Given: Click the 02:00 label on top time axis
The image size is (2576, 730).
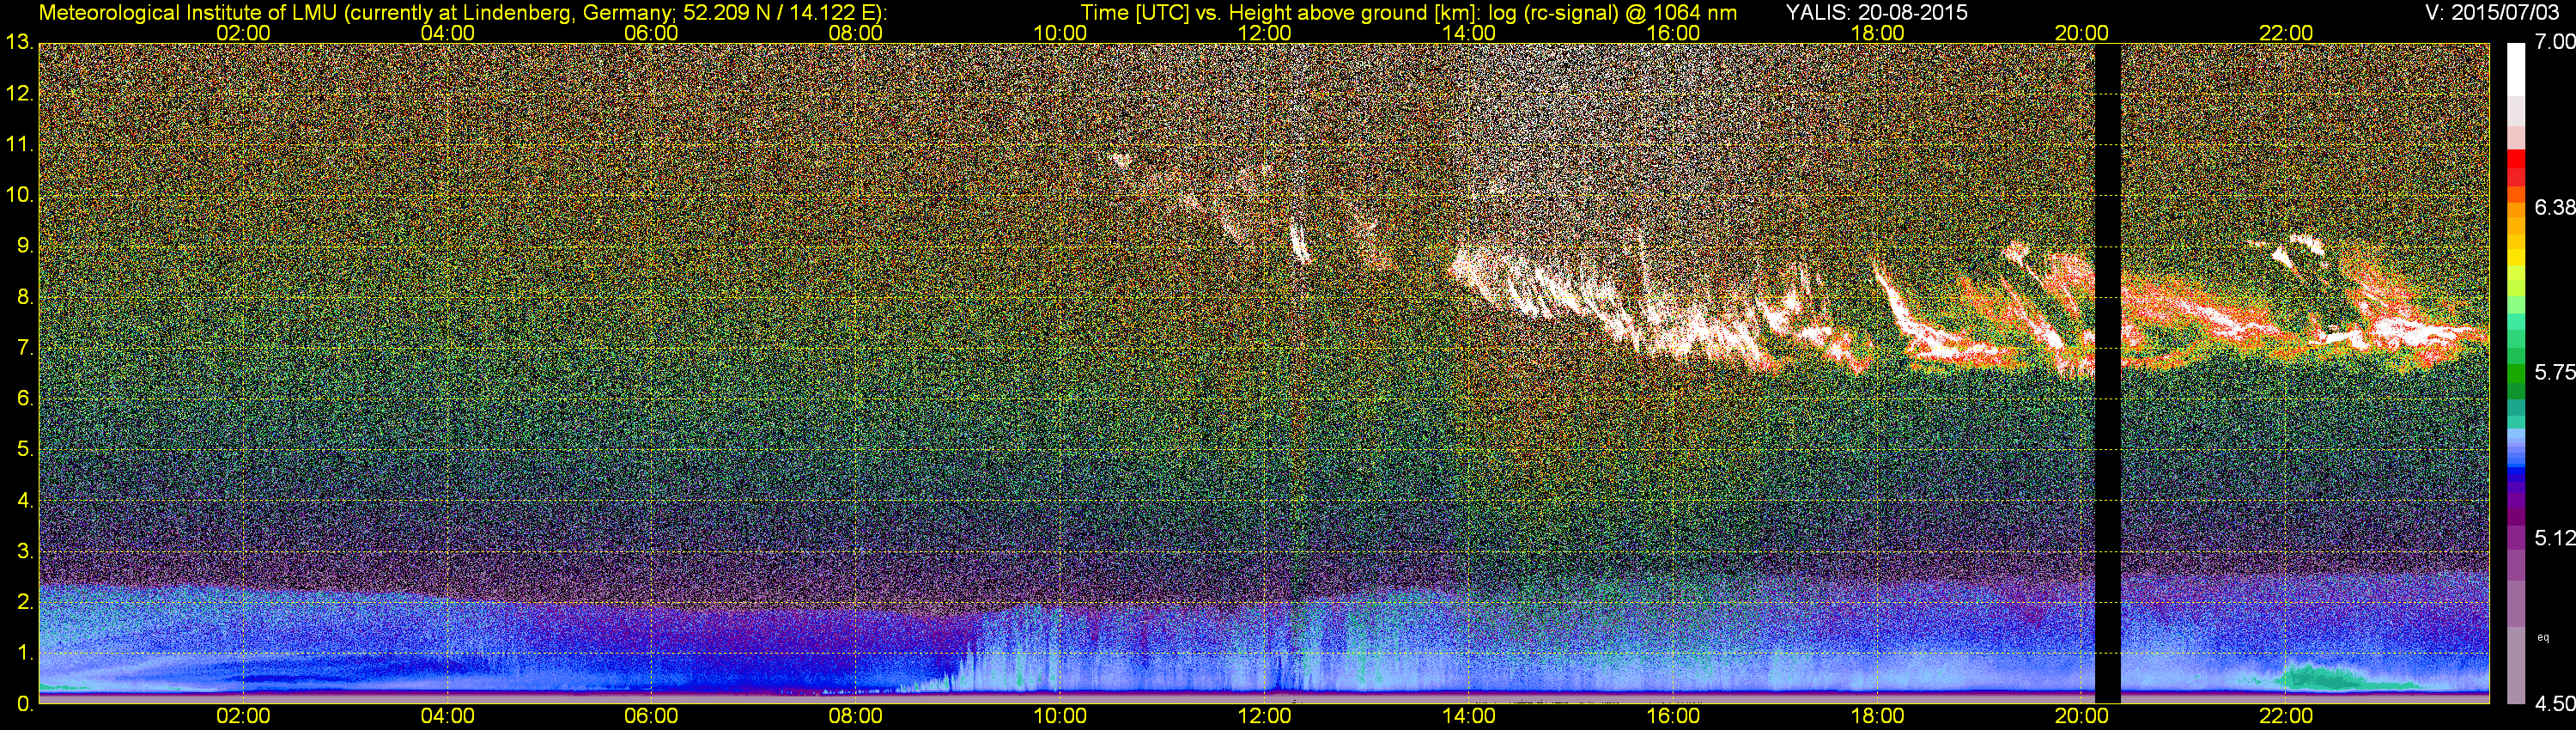Looking at the screenshot, I should click(x=243, y=33).
